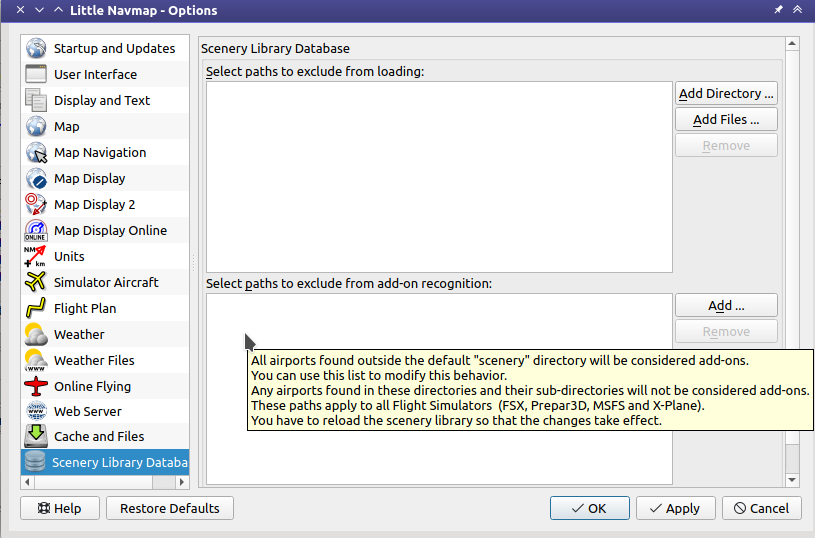Click right arrow of category list scrollbar

click(181, 482)
